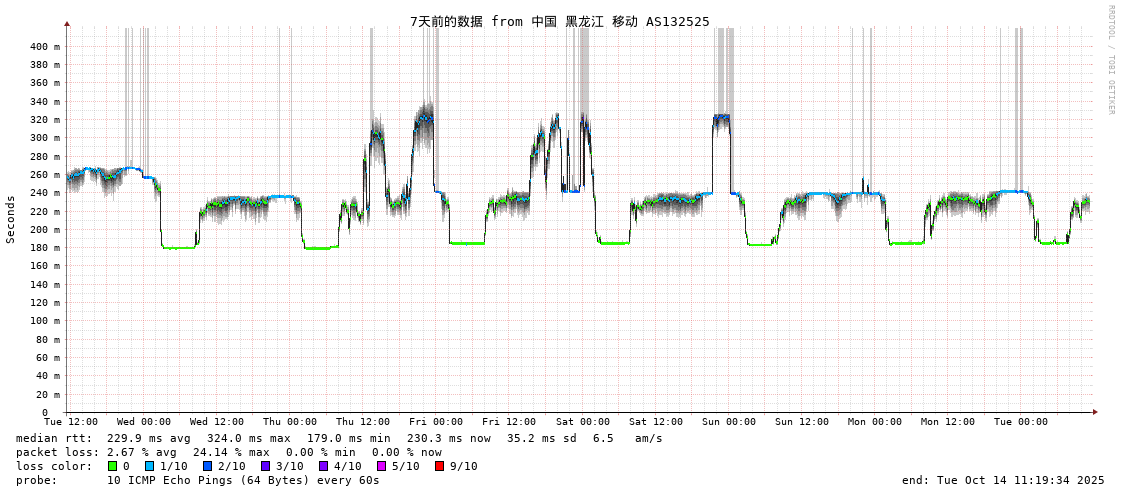Click the end timestamp Tue Oct 14 text
Screen dimensions: 1121x494
pyautogui.click(x=1003, y=480)
